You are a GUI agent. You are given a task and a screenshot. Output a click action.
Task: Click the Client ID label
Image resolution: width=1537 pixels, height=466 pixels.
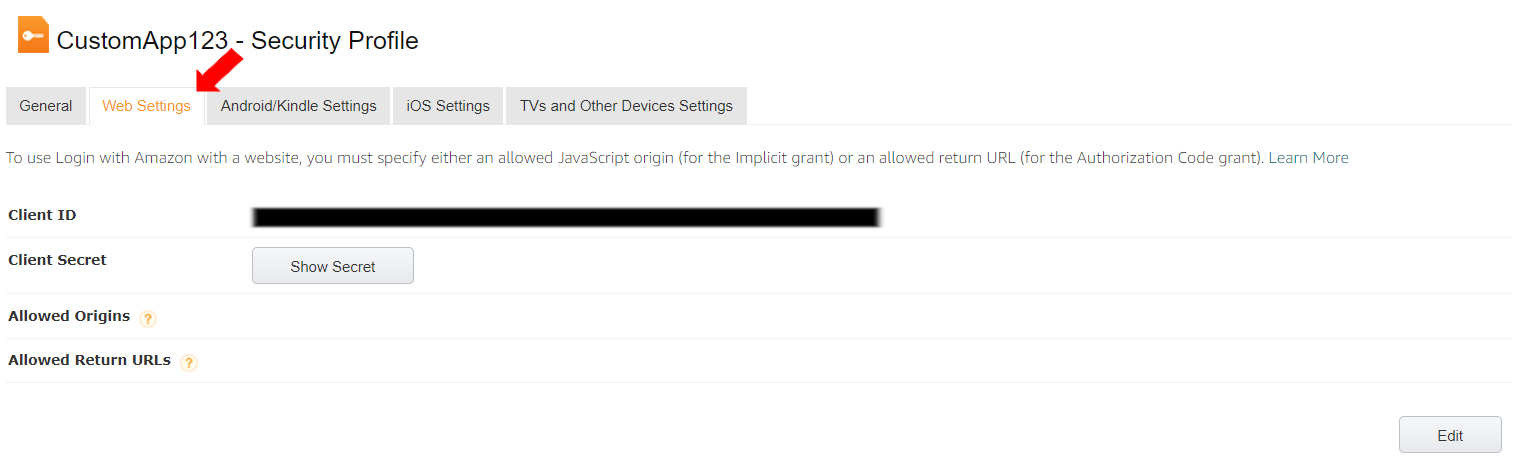42,215
